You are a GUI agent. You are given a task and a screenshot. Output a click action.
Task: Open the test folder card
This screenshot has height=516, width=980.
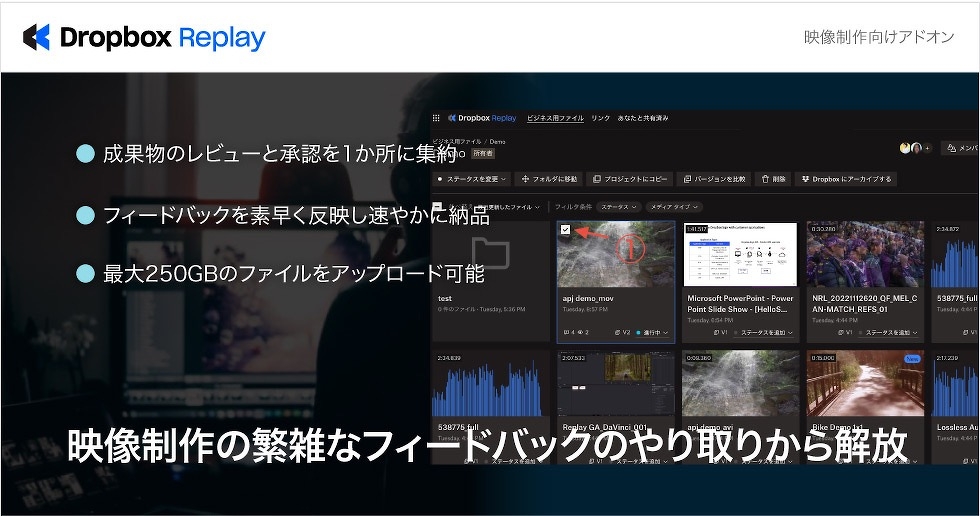(491, 281)
